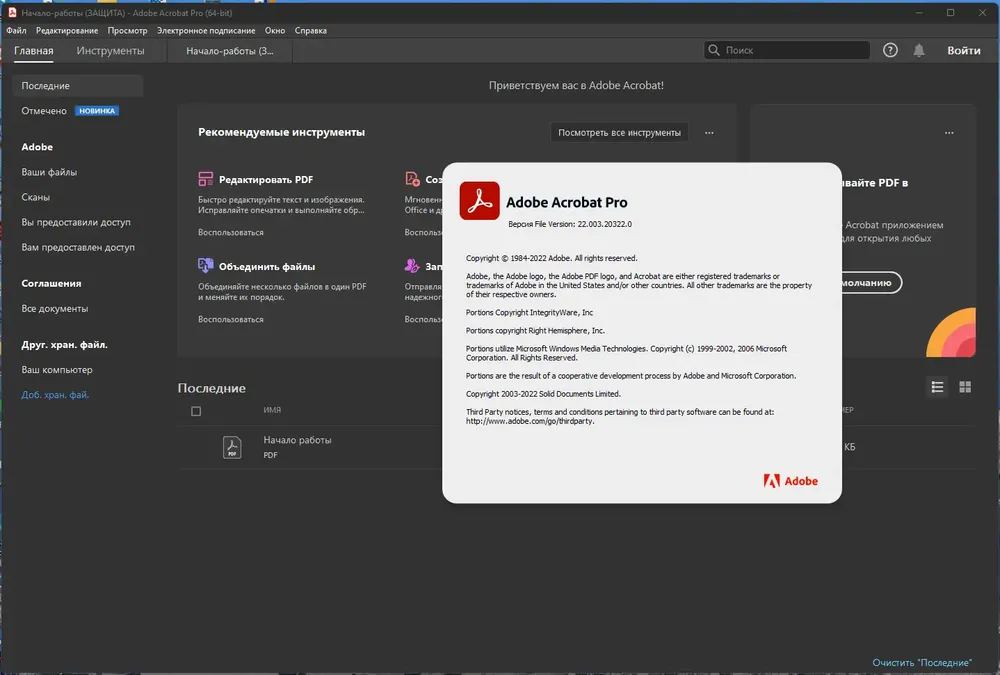The image size is (1000, 675).
Task: Click Воспользоваться under Редактировать PDF
Action: [231, 232]
